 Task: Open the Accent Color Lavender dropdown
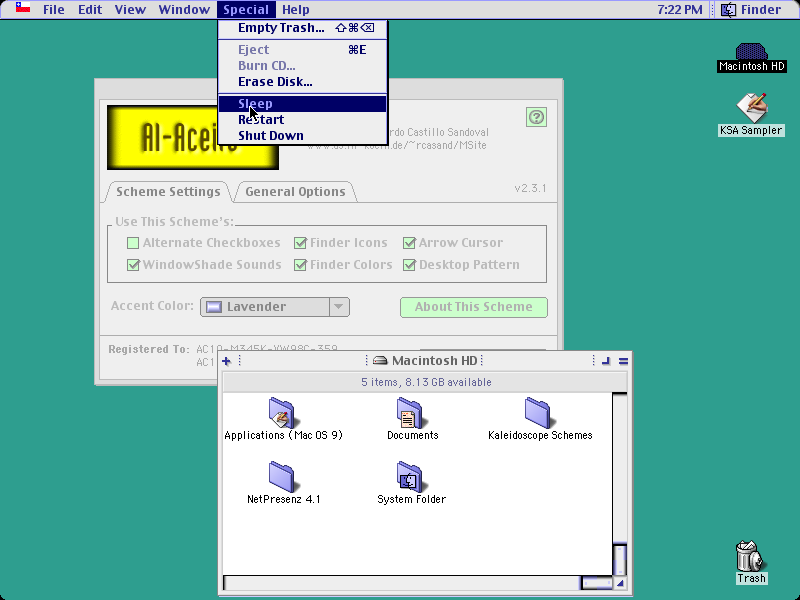coord(275,307)
